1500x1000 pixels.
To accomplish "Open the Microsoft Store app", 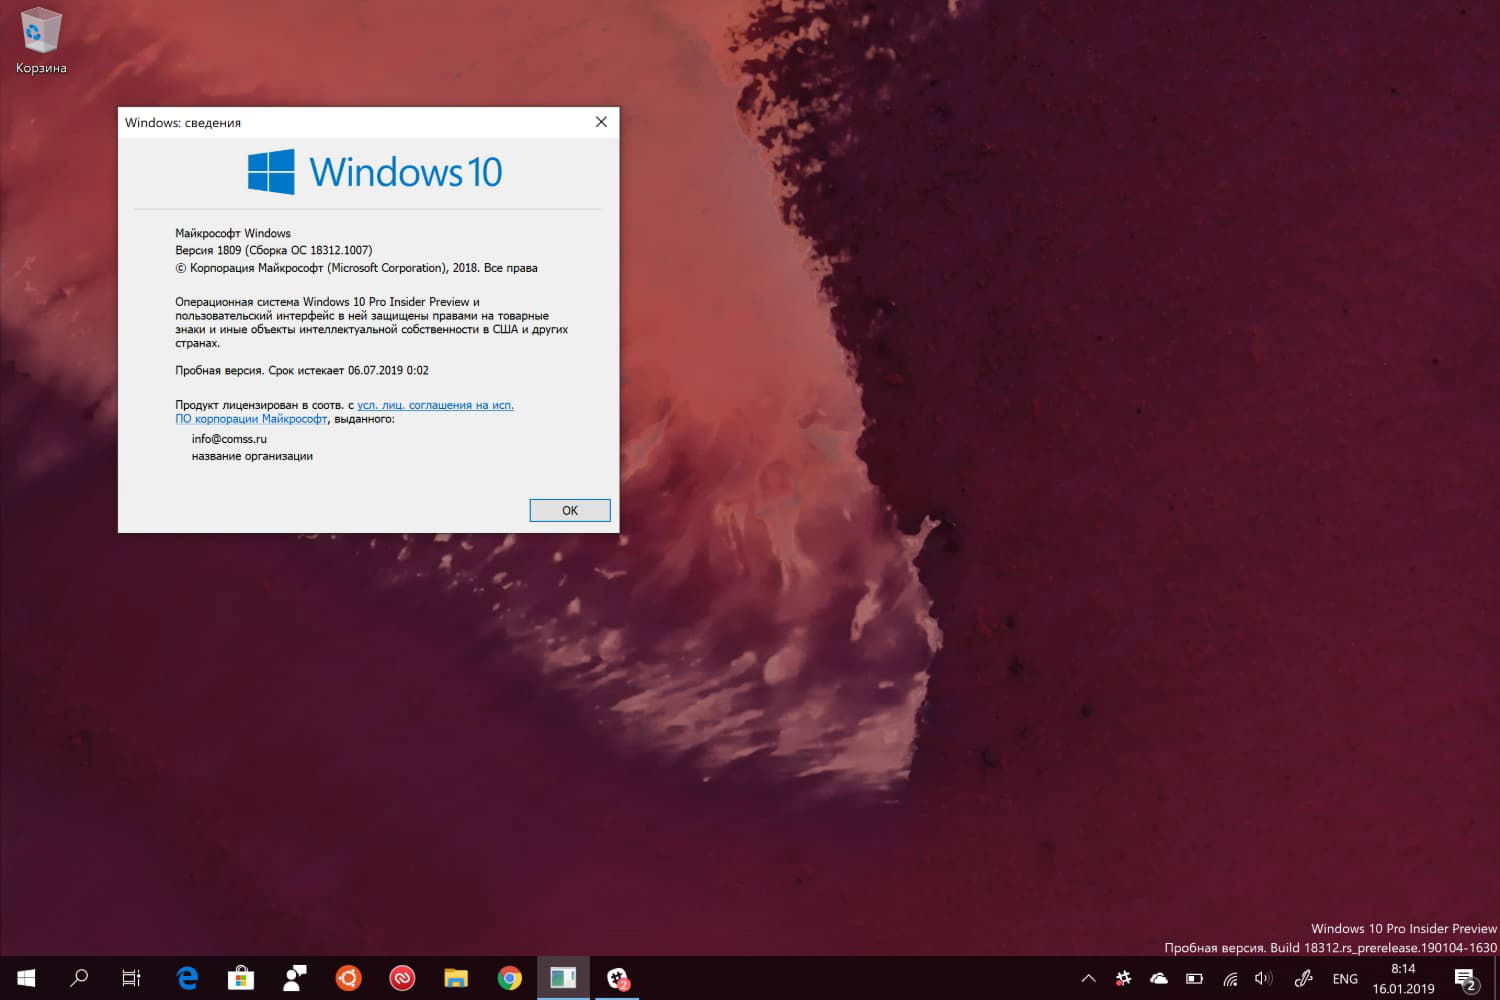I will pyautogui.click(x=241, y=978).
